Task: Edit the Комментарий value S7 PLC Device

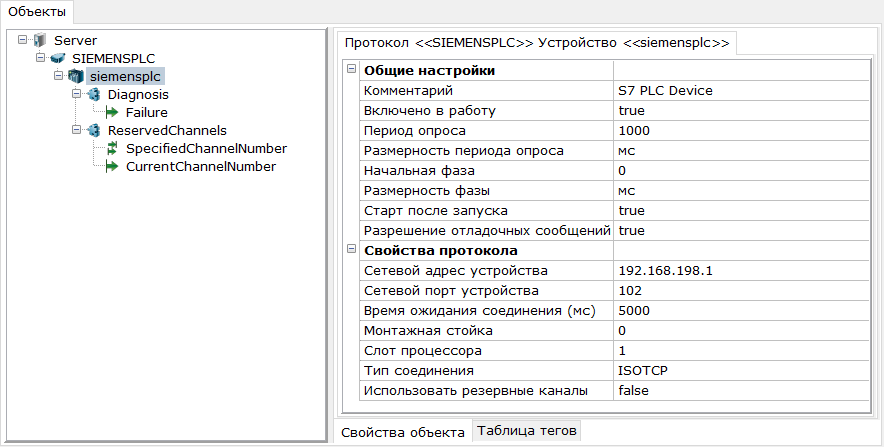Action: (x=741, y=91)
